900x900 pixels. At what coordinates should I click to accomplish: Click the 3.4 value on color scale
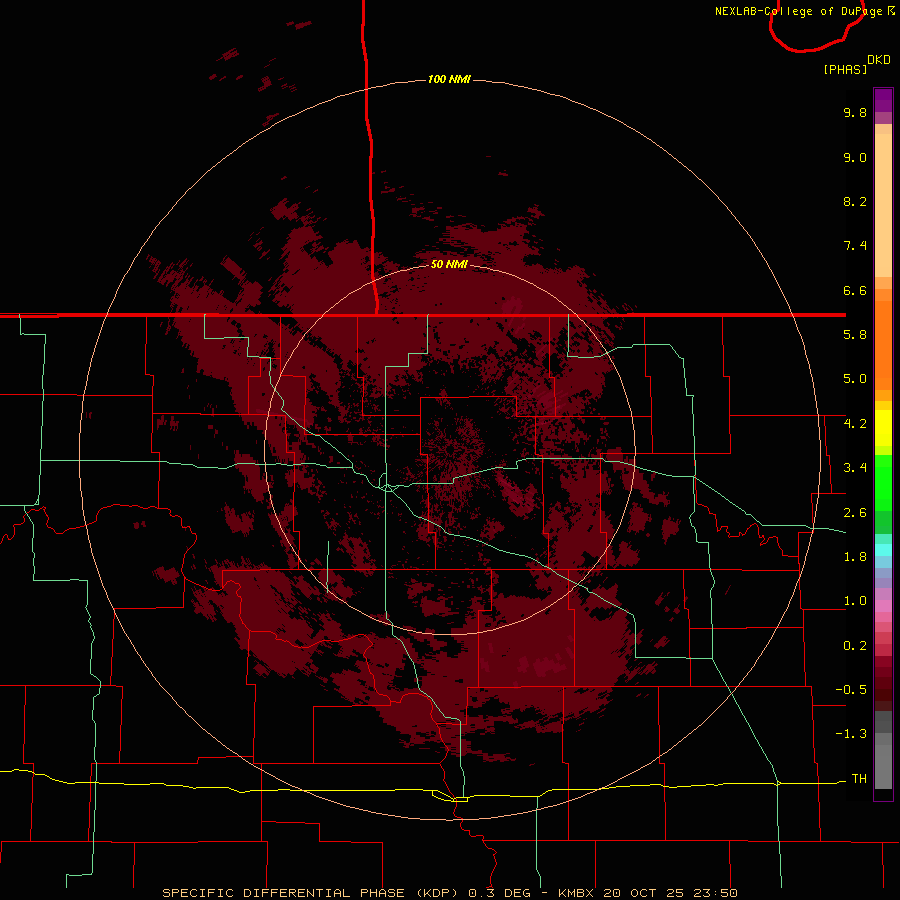pyautogui.click(x=855, y=468)
